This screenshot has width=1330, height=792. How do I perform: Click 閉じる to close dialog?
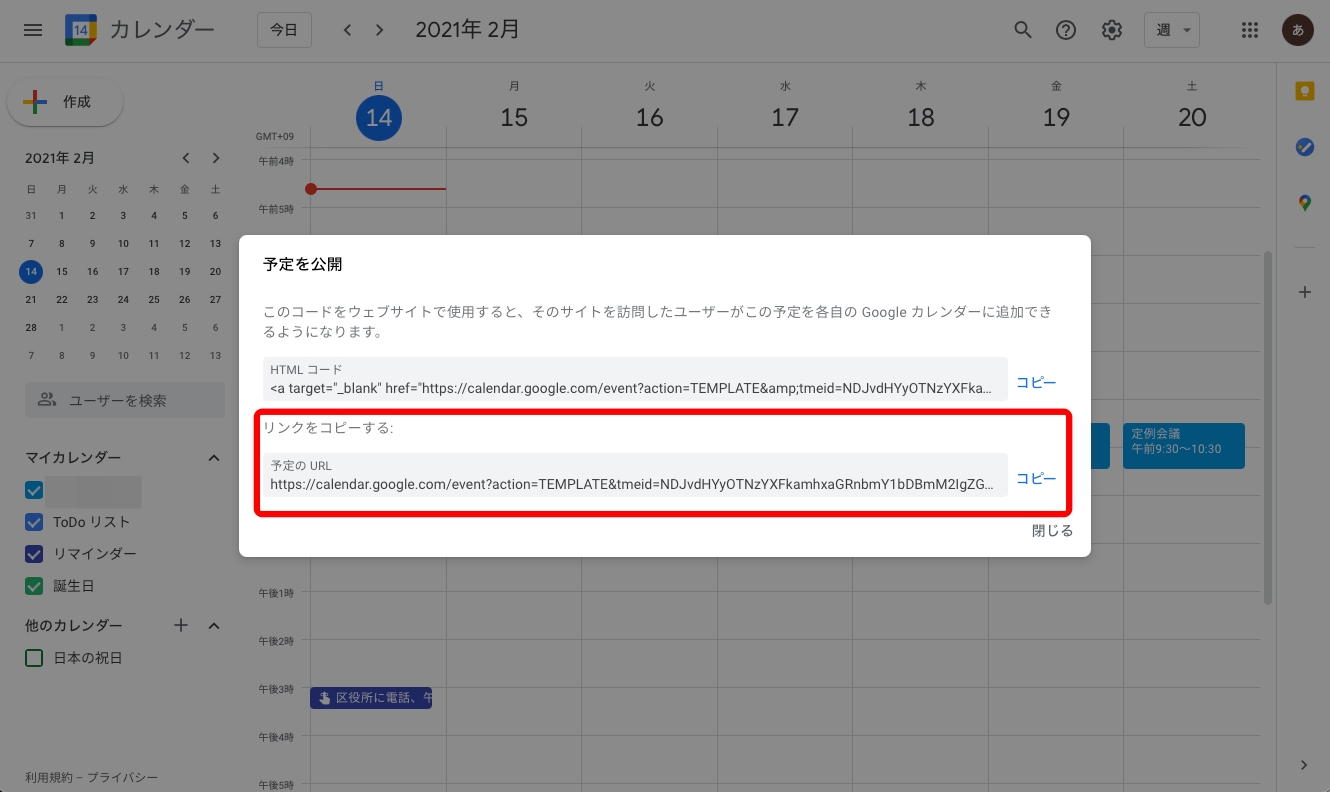tap(1052, 531)
